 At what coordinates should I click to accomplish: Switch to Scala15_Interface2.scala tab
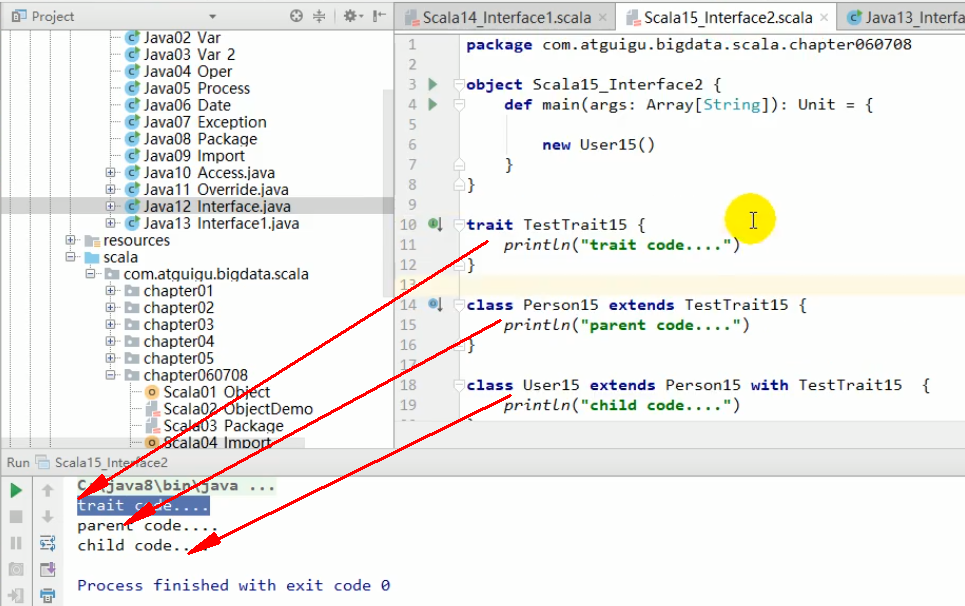pos(728,18)
